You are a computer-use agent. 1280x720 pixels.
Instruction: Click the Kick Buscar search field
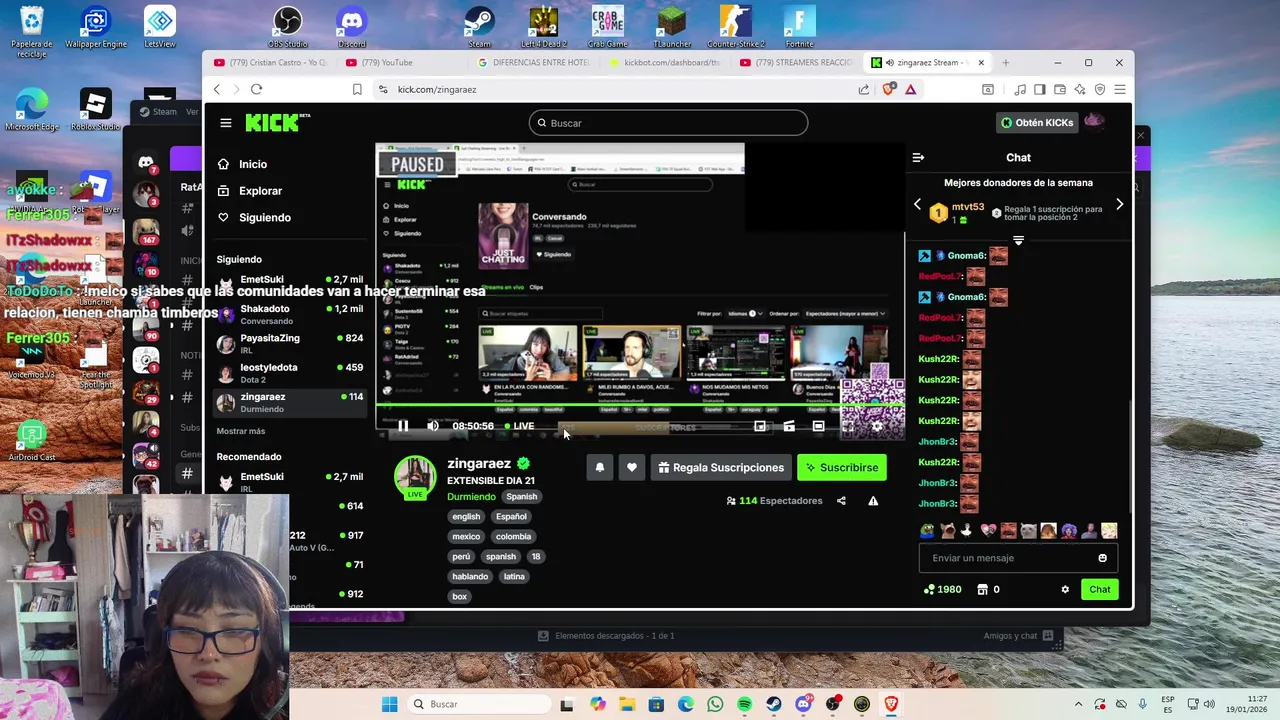click(668, 123)
